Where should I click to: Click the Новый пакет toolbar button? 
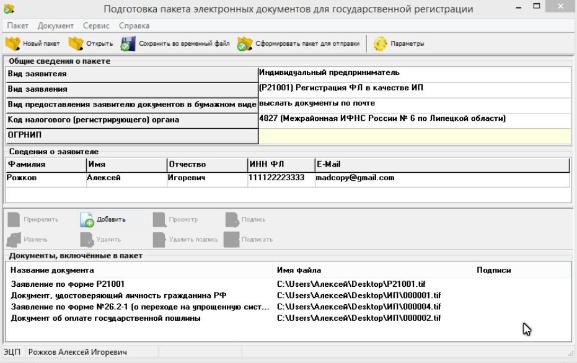click(32, 43)
